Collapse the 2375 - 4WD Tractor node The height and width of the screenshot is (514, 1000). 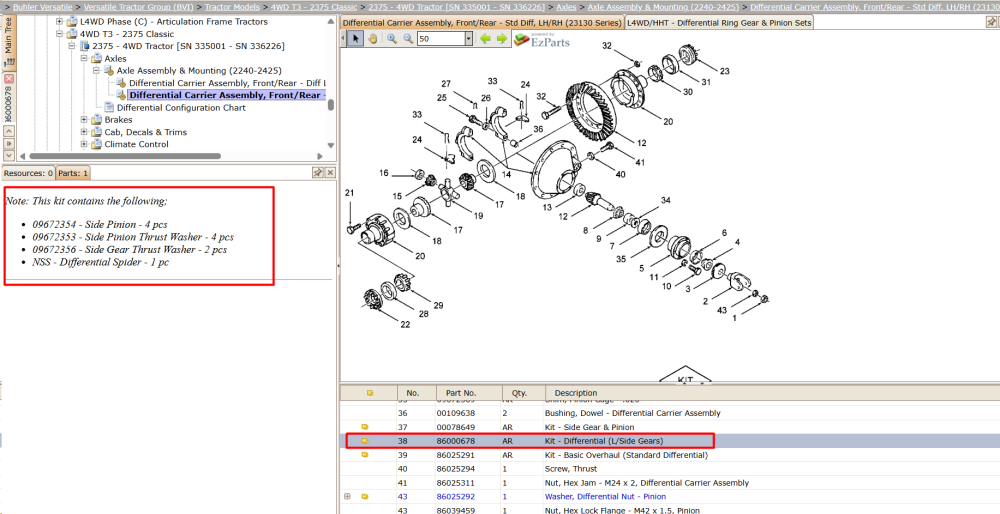pyautogui.click(x=72, y=46)
